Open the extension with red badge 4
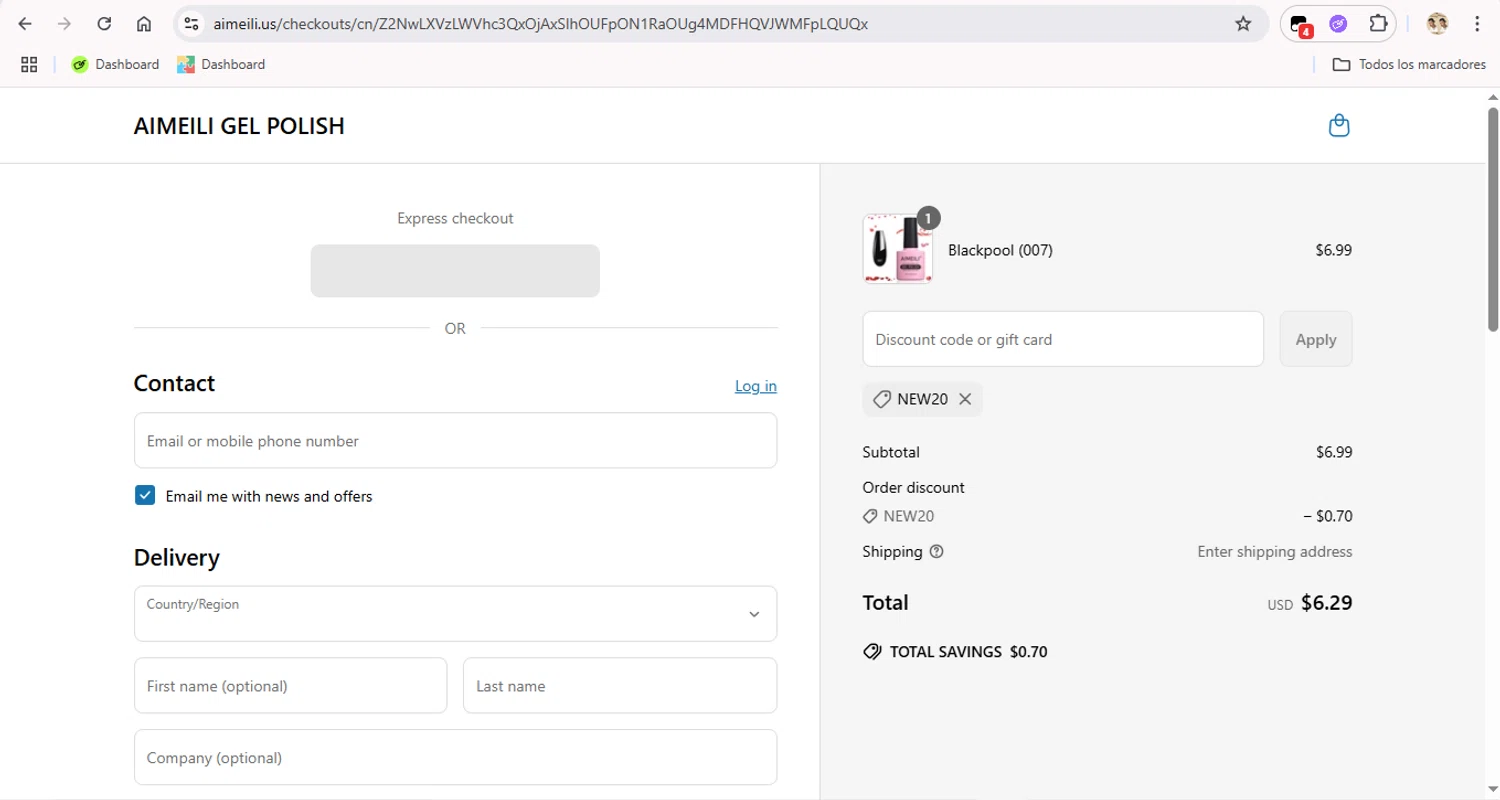Screen dimensions: 1500x800 click(1300, 24)
